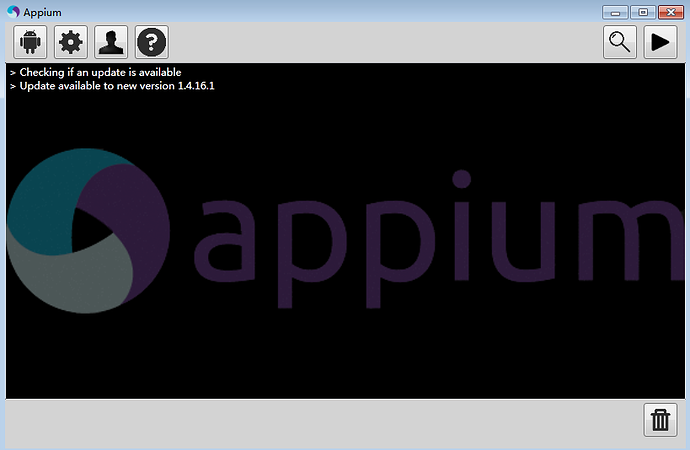Viewport: 690px width, 450px height.
Task: Minimize the Appium window
Action: pyautogui.click(x=615, y=12)
